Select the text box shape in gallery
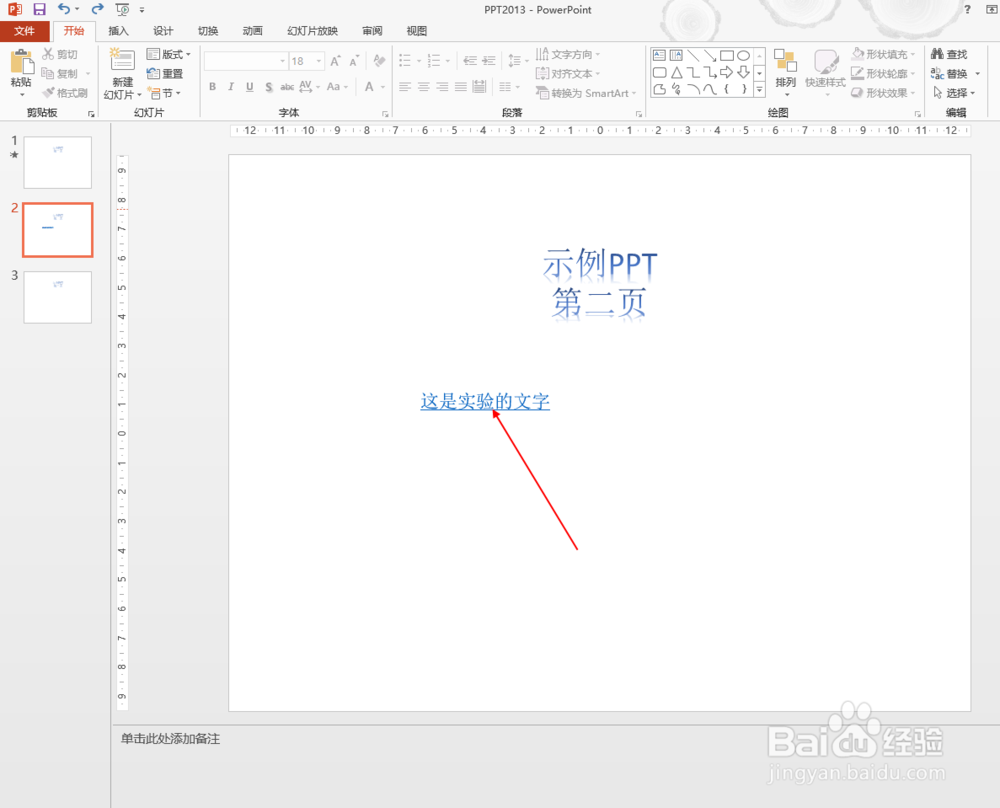Viewport: 1000px width, 808px height. pos(659,55)
